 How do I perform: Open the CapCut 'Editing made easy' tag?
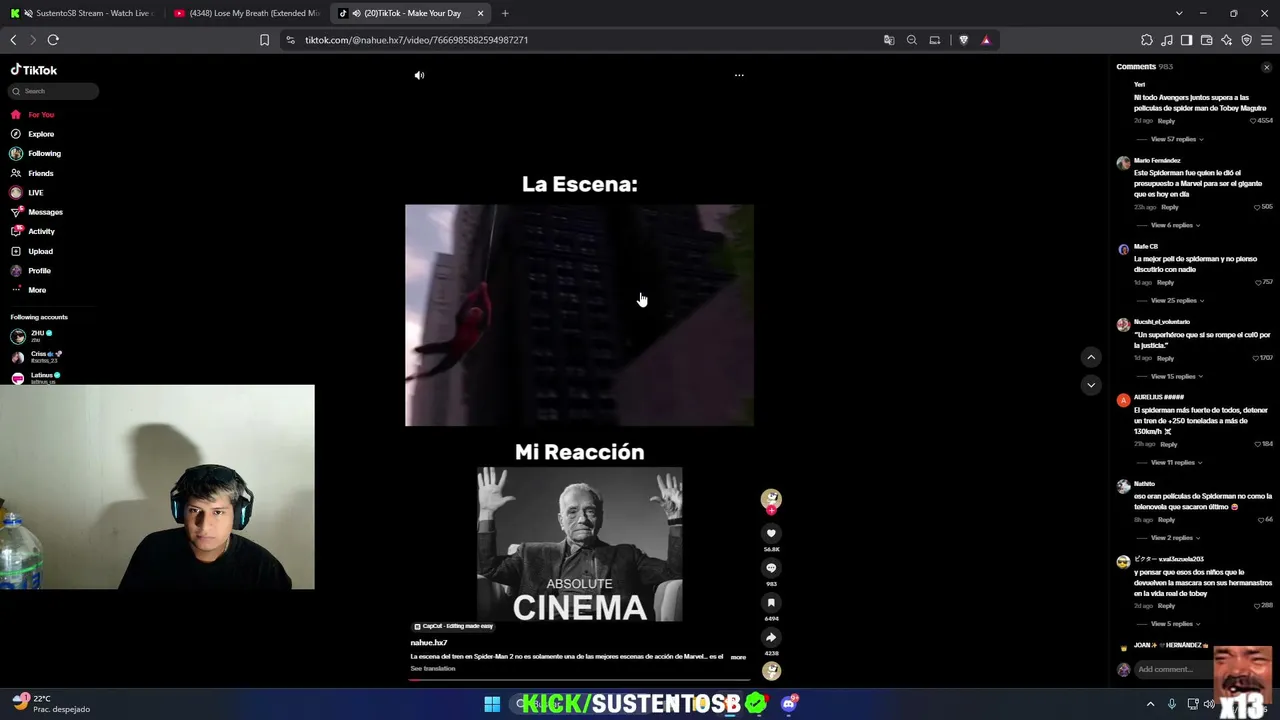(454, 627)
